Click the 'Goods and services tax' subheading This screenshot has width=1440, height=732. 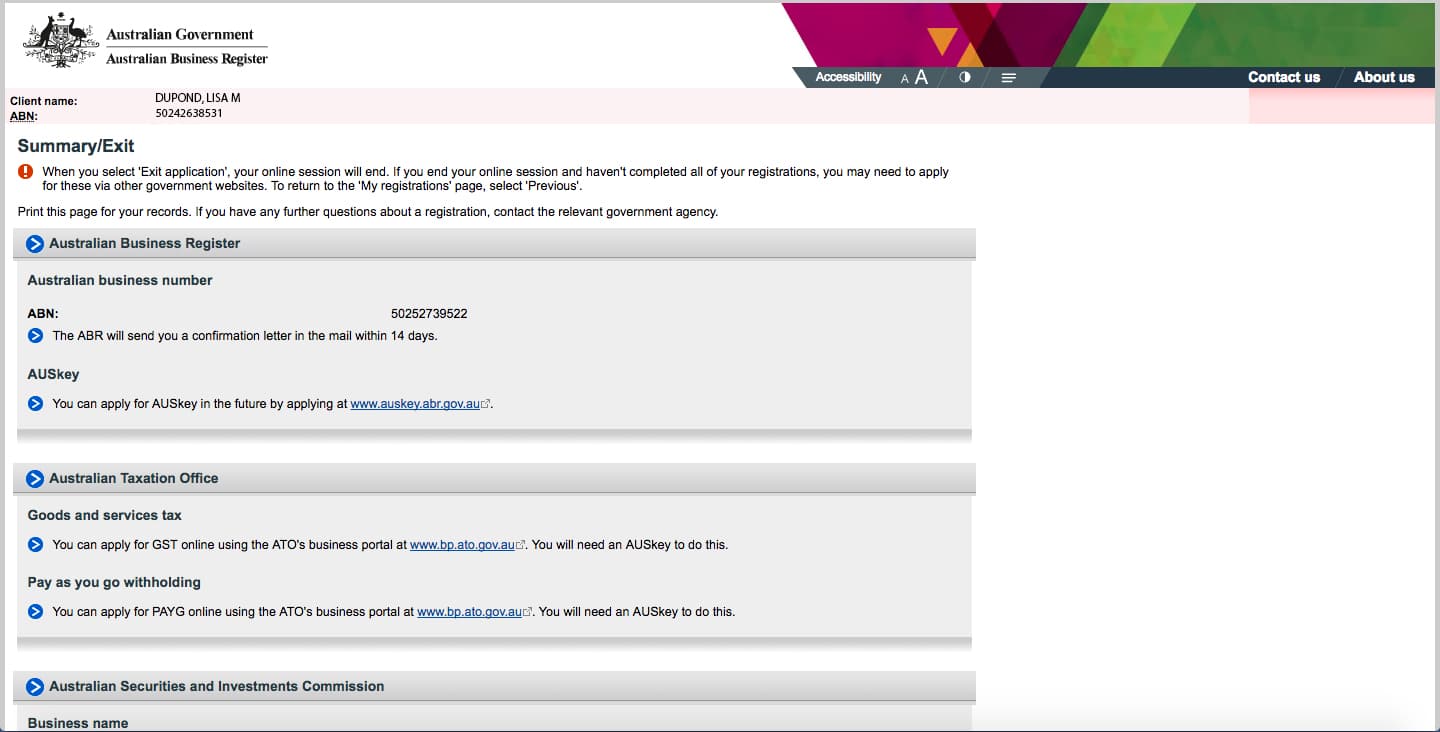pyautogui.click(x=105, y=515)
